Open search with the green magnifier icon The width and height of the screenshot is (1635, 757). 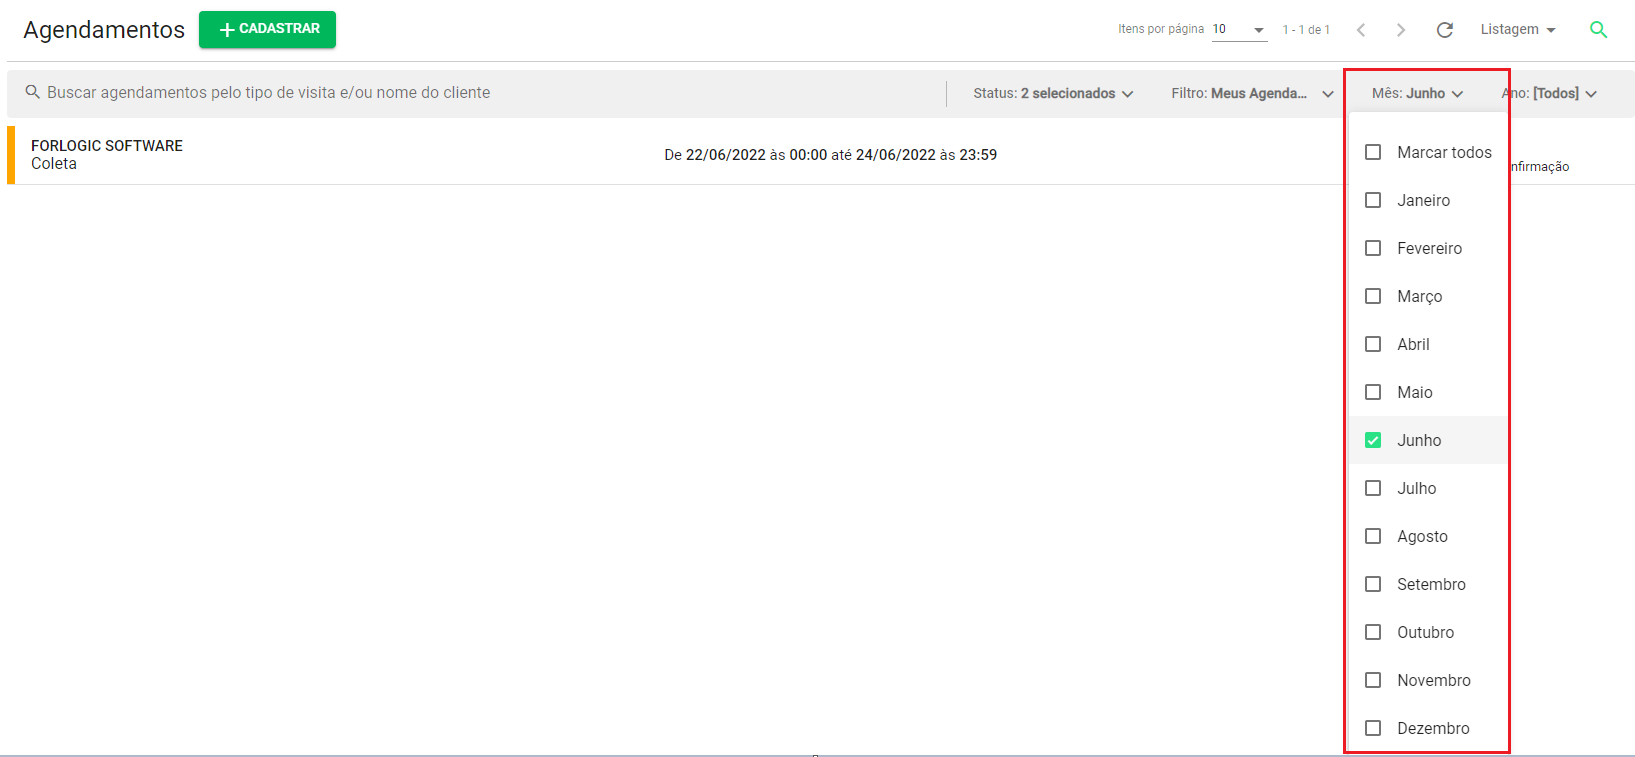[1598, 30]
